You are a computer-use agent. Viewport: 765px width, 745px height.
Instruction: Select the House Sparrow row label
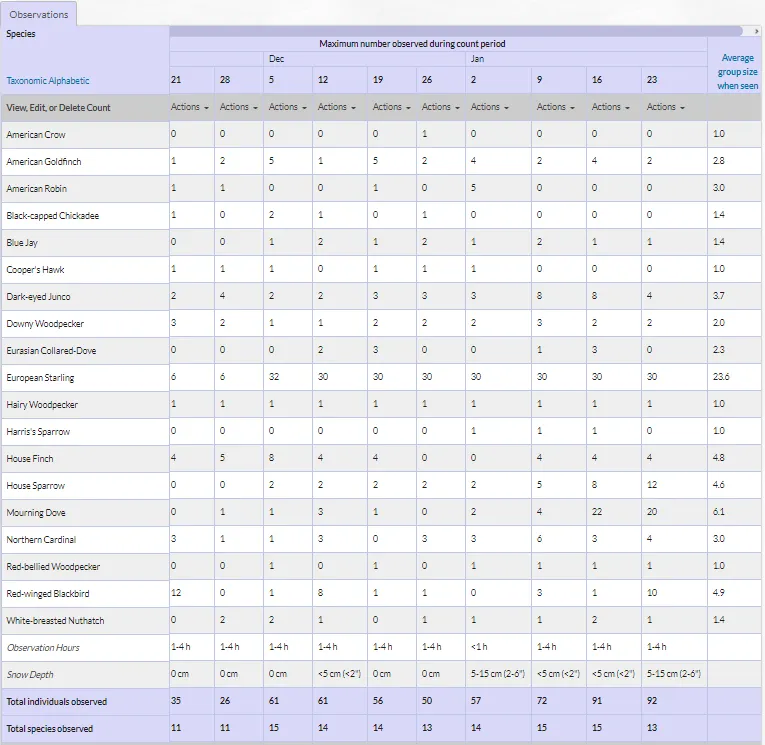coord(36,485)
